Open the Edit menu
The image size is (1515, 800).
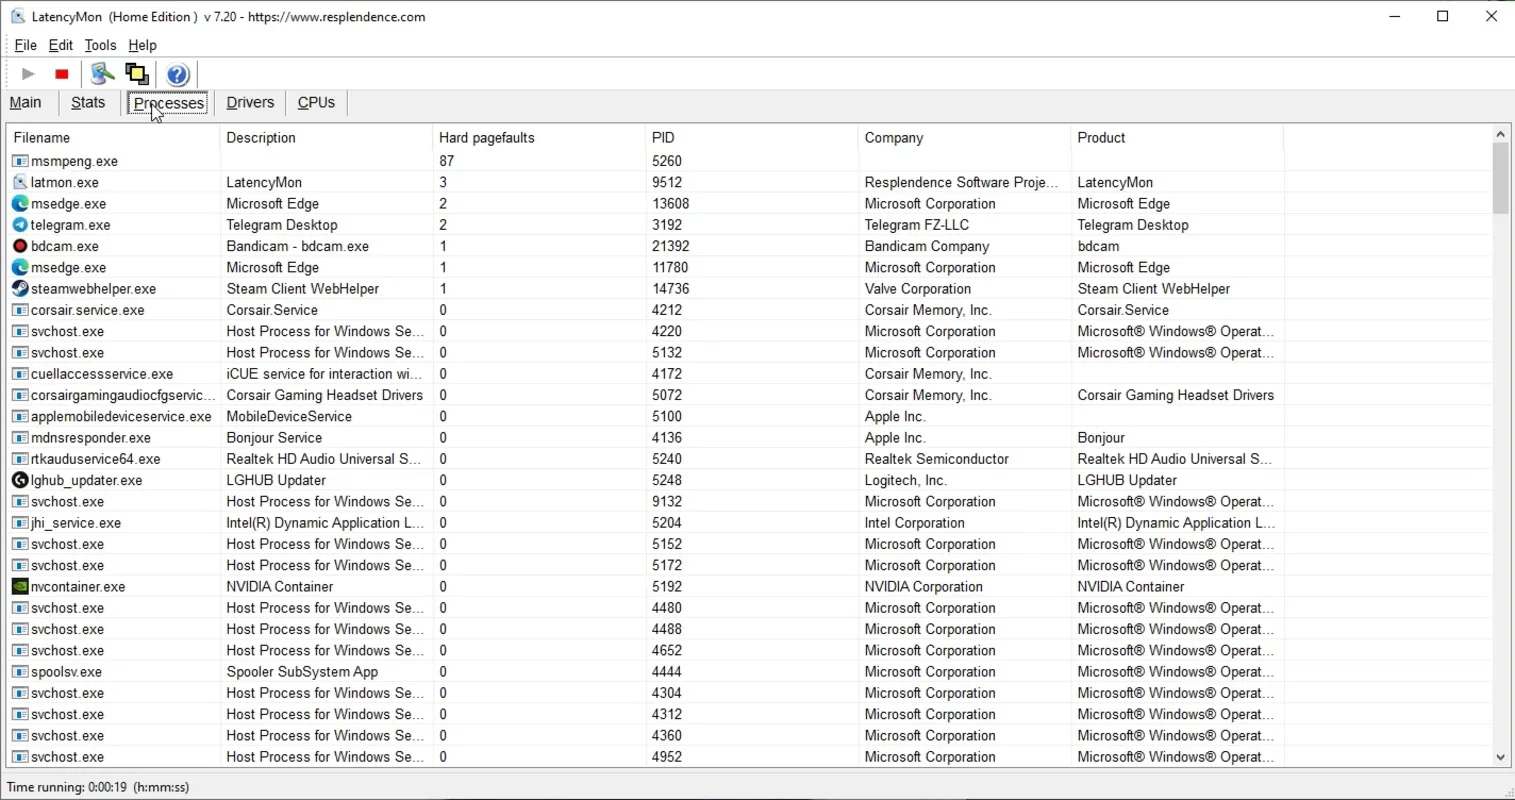[x=60, y=45]
